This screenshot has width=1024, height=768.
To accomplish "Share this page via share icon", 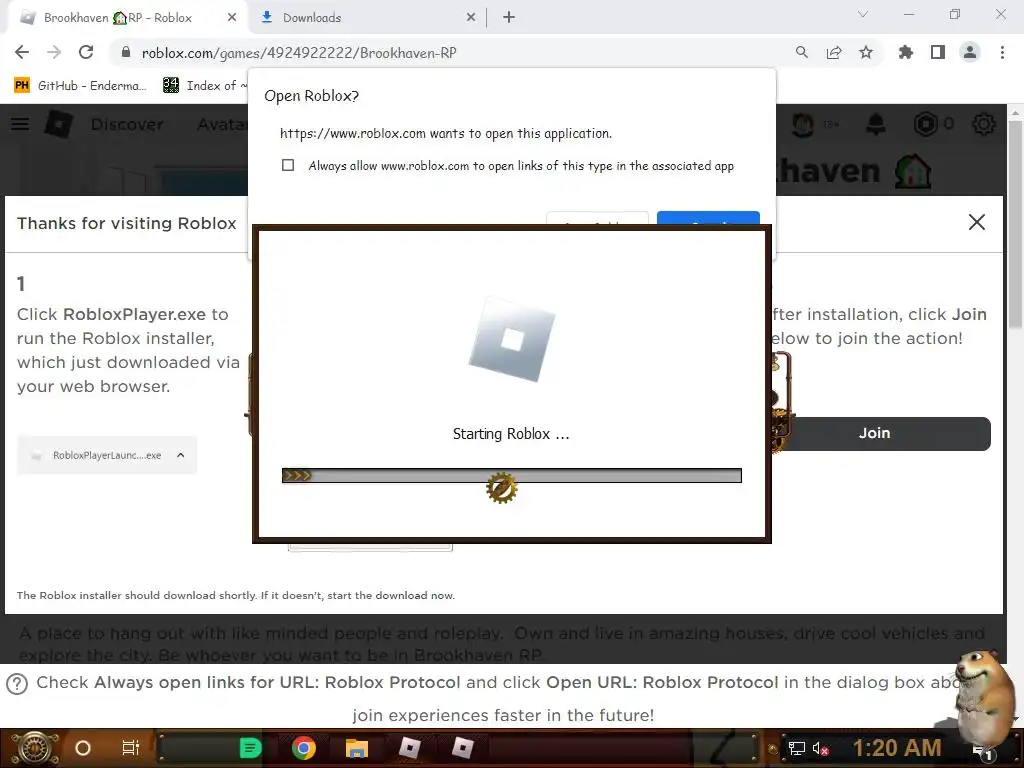I will point(833,52).
